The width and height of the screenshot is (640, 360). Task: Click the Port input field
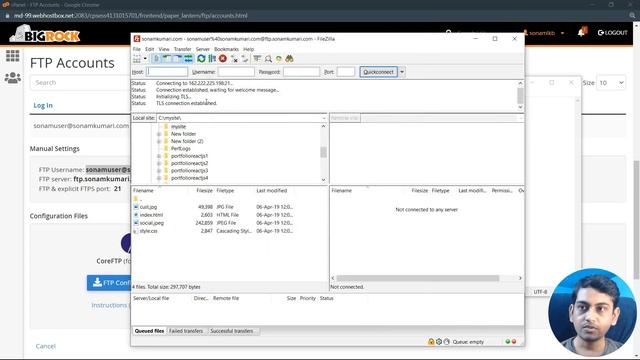pyautogui.click(x=346, y=72)
